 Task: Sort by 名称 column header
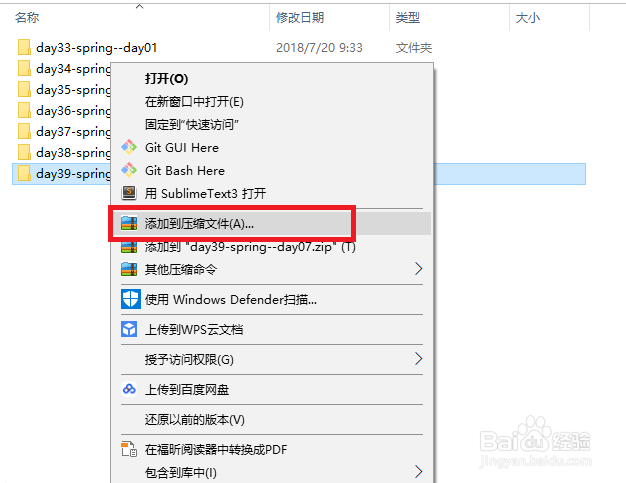27,18
